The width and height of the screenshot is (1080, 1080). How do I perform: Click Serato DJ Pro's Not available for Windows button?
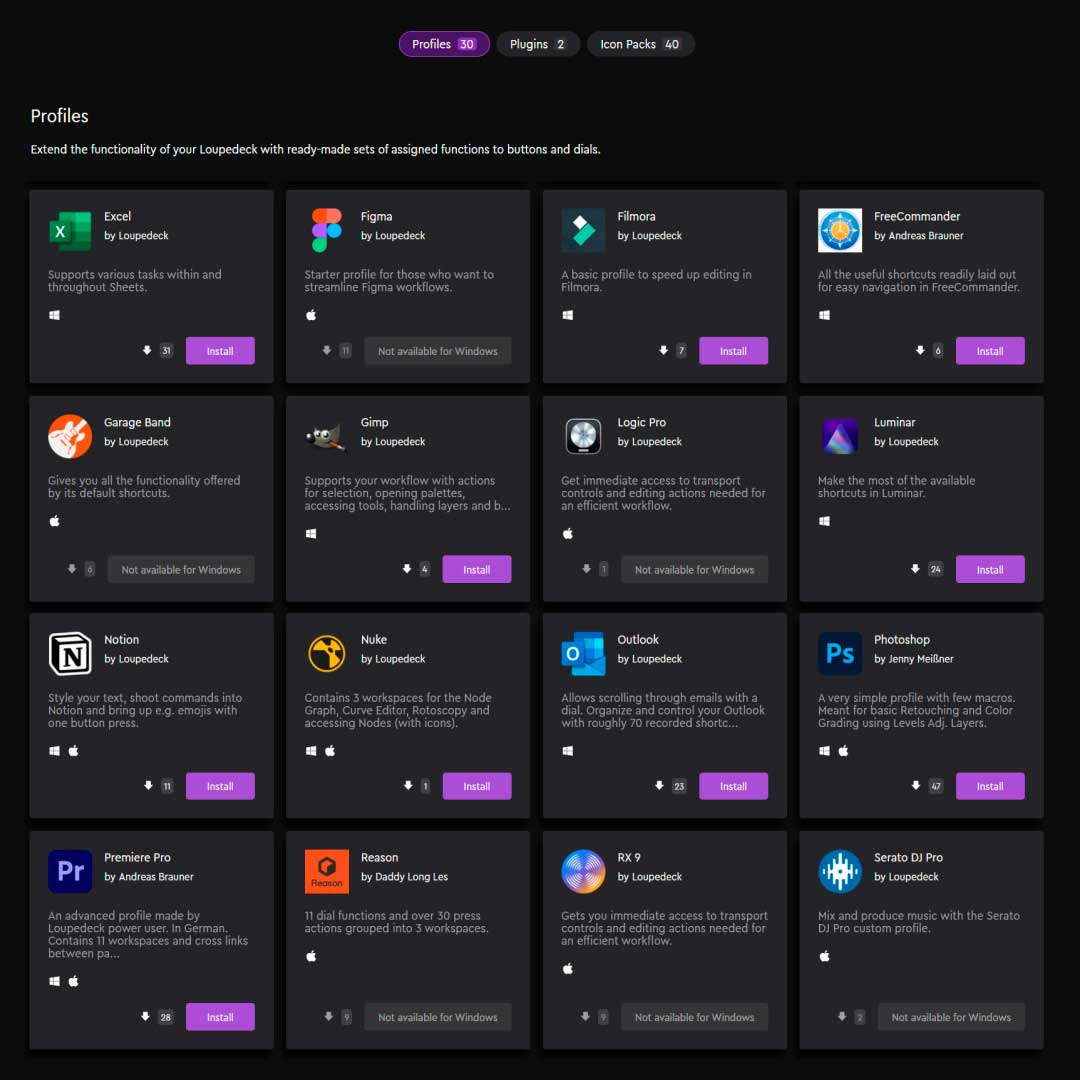tap(951, 1017)
